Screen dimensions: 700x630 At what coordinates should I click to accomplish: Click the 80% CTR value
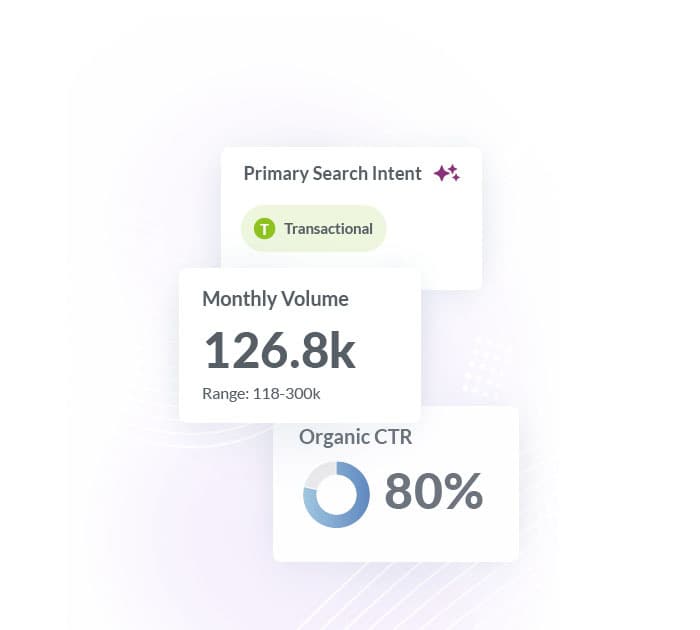point(433,491)
